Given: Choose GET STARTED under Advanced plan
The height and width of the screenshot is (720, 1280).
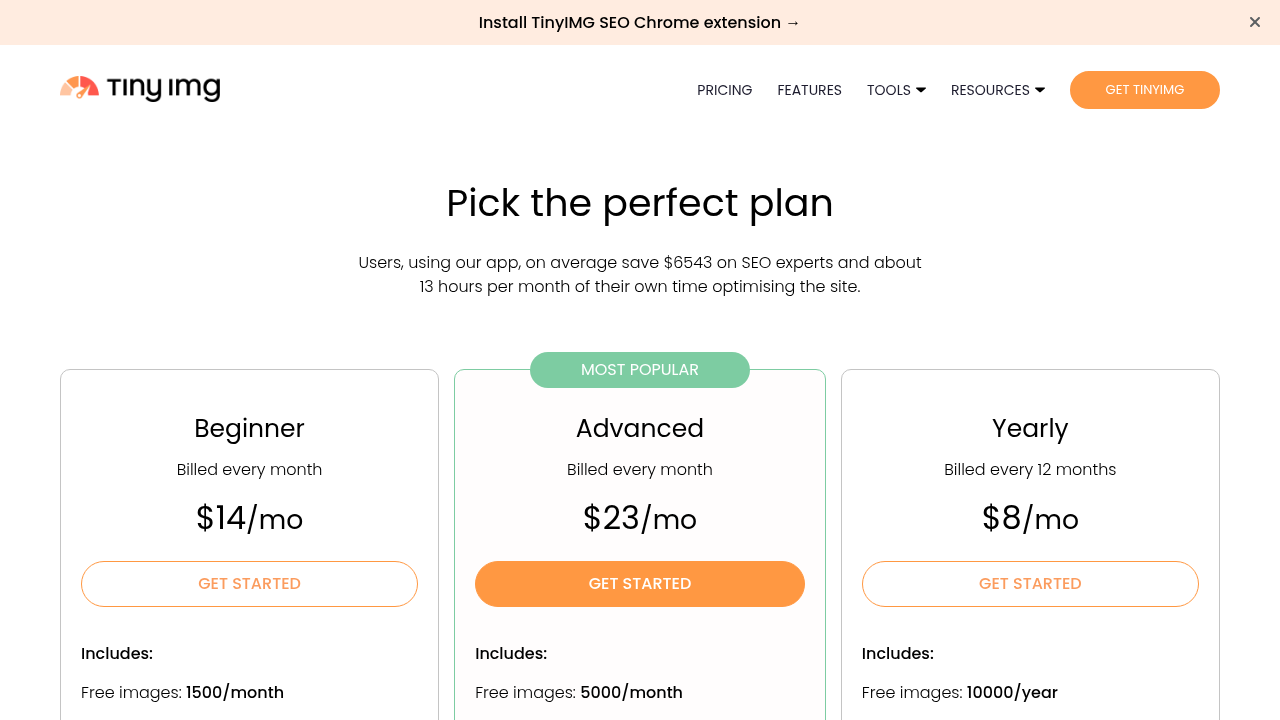Looking at the screenshot, I should coord(640,584).
